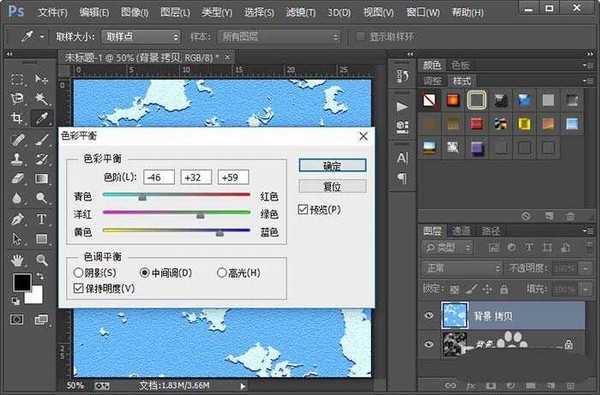Select the Rectangle shape tool
600x395 pixels.
click(41, 239)
